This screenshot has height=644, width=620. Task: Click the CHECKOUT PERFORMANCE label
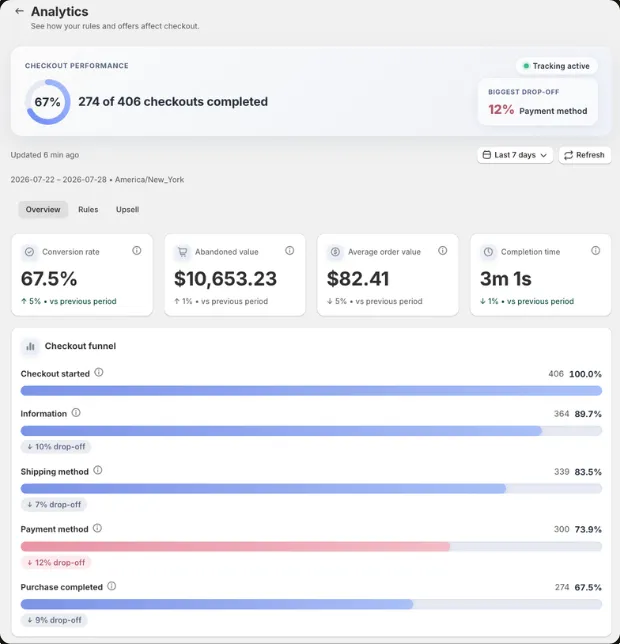click(76, 66)
